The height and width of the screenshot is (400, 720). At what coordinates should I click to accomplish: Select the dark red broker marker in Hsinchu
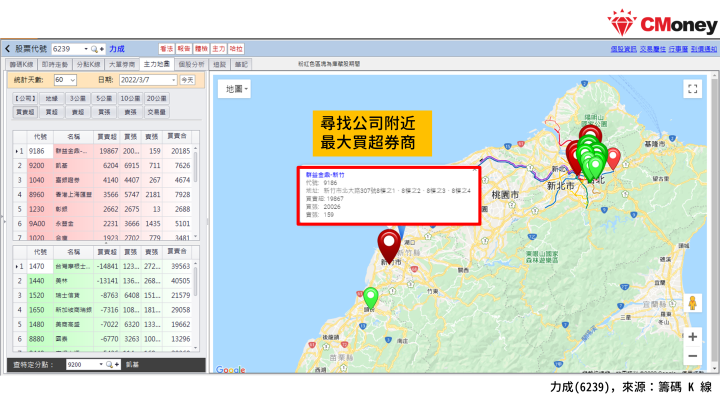click(389, 246)
